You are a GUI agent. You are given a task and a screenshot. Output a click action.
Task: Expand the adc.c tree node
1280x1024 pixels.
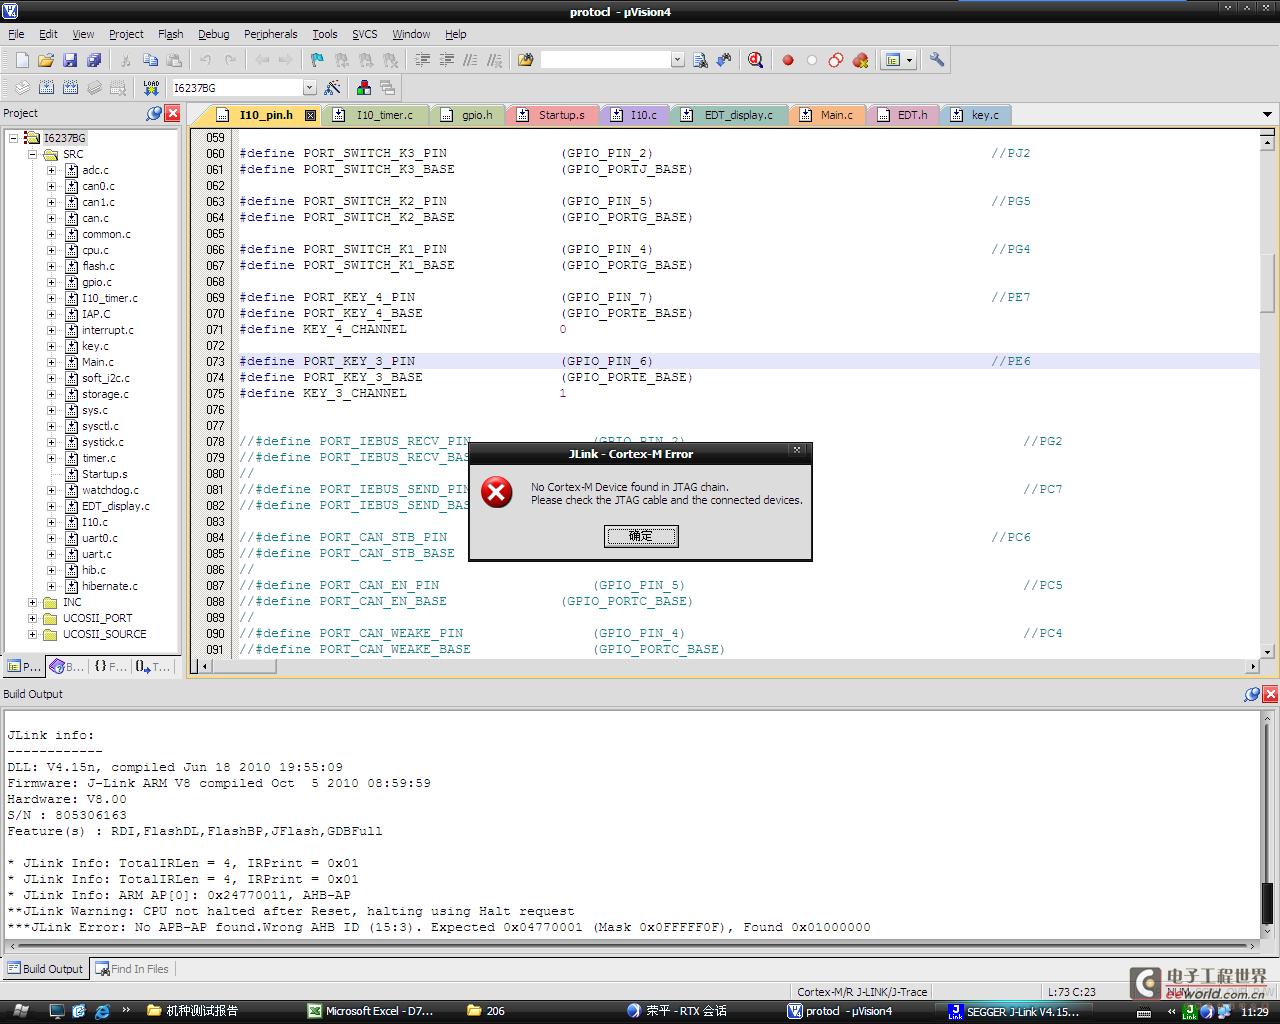point(51,170)
